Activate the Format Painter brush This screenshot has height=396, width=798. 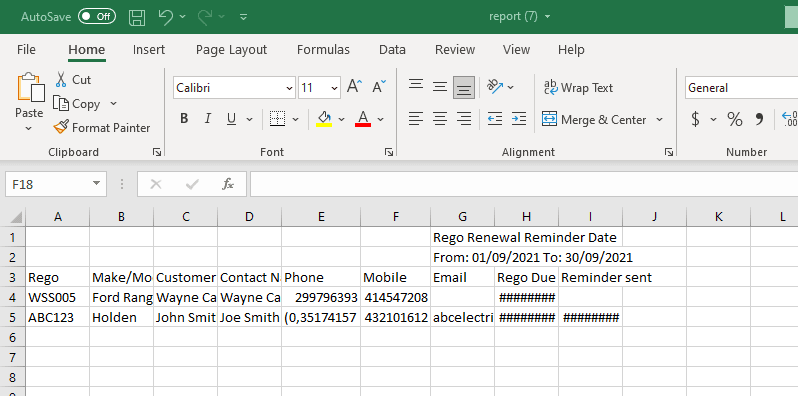(102, 127)
